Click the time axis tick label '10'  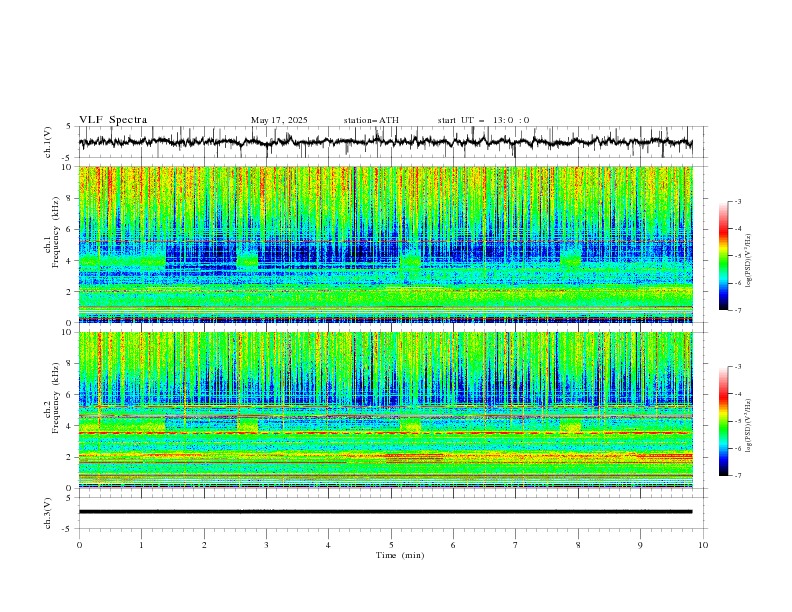coord(703,545)
